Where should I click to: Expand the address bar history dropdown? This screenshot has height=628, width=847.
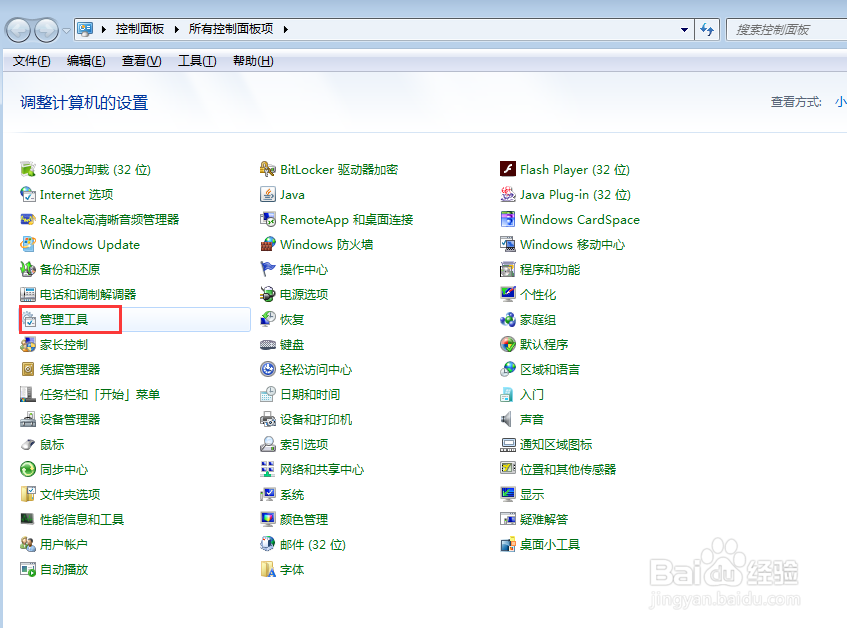684,30
